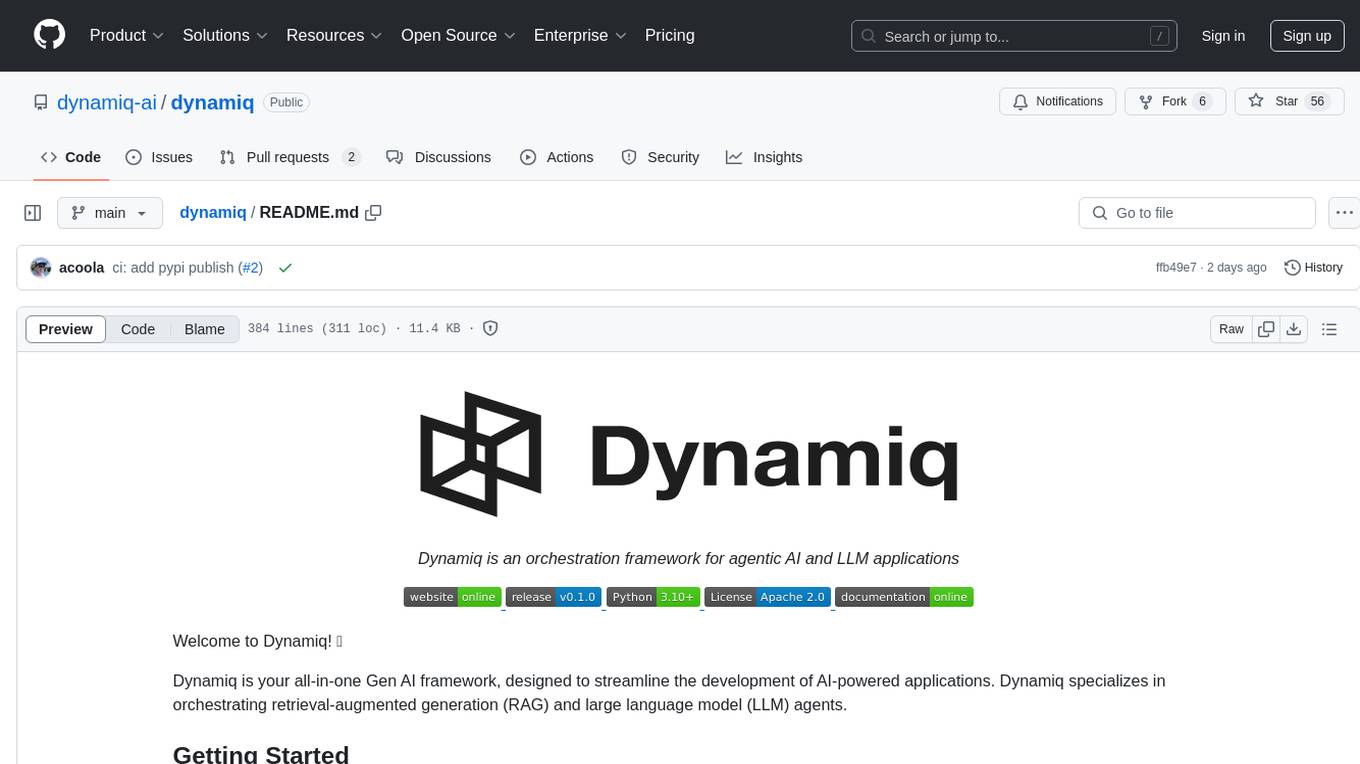
Task: Open the Insights tab
Action: pos(764,157)
